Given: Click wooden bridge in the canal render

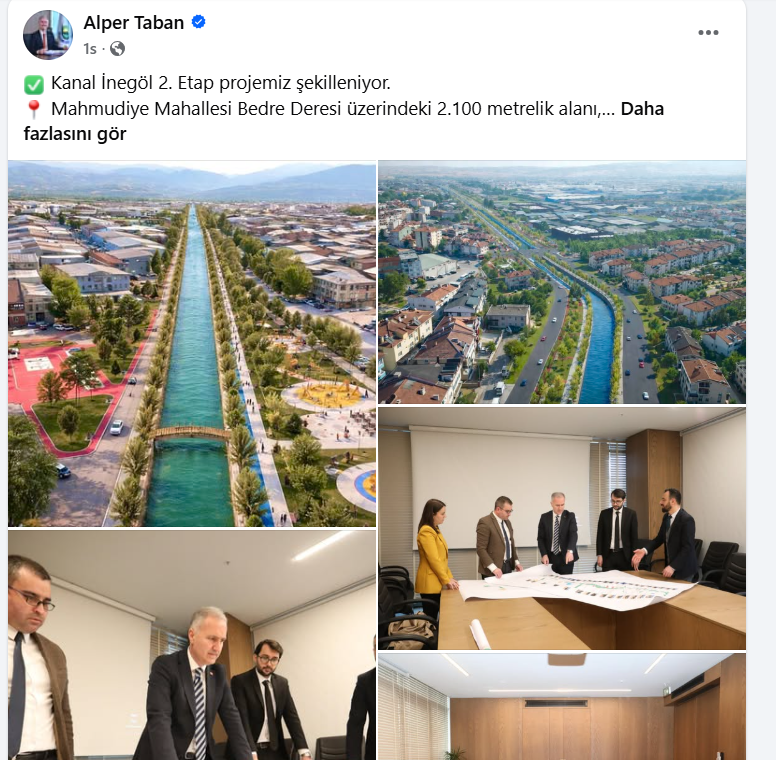Looking at the screenshot, I should click(192, 434).
